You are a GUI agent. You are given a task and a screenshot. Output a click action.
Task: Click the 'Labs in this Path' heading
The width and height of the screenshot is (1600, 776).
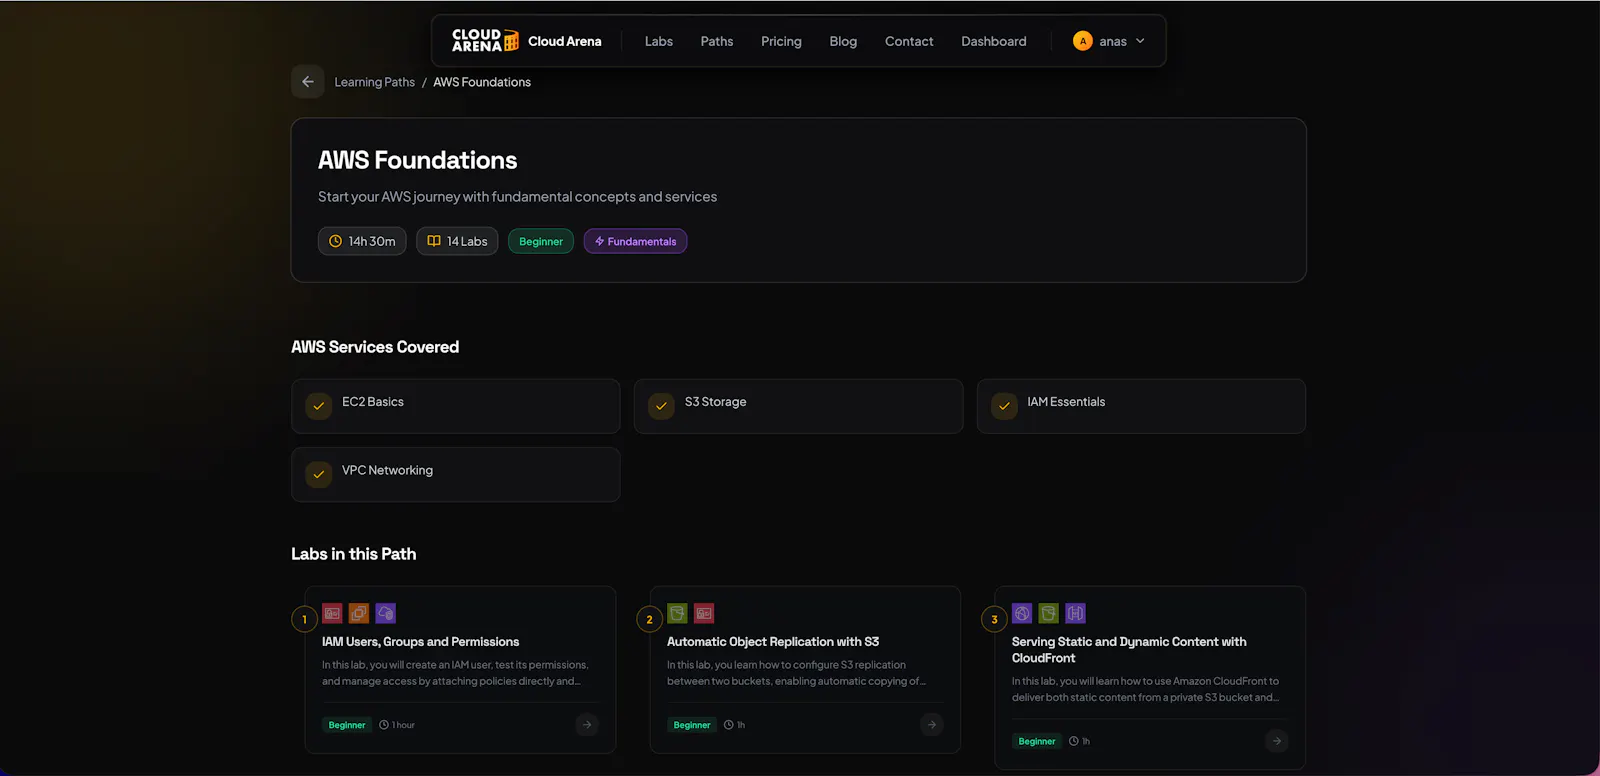click(354, 554)
